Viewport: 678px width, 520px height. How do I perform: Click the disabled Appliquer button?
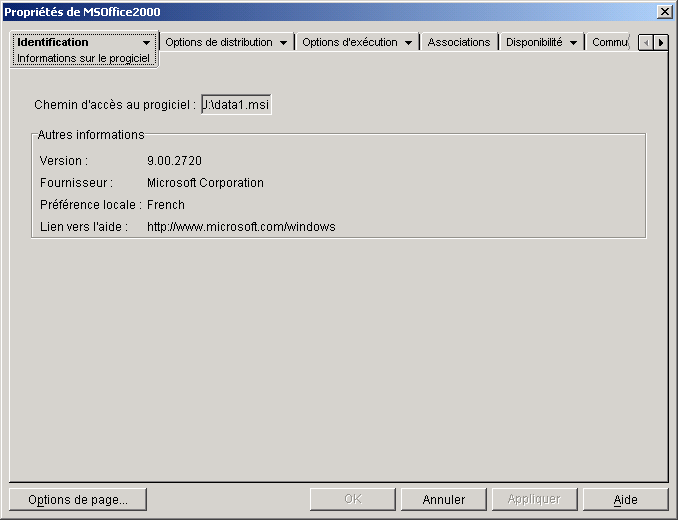534,499
